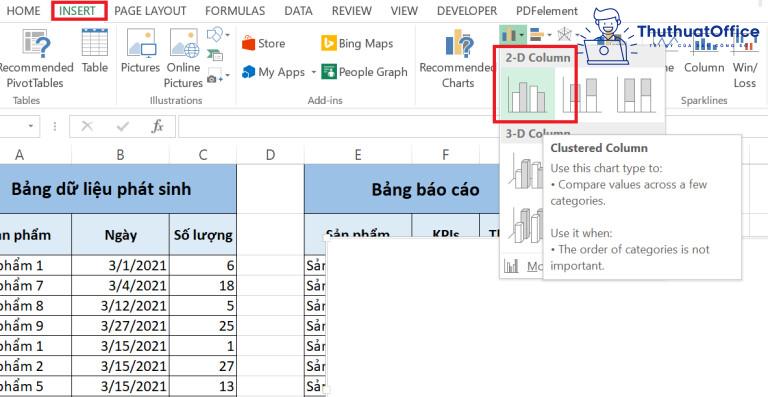Open the HOME ribbon tab
This screenshot has width=768, height=397.
tap(23, 11)
